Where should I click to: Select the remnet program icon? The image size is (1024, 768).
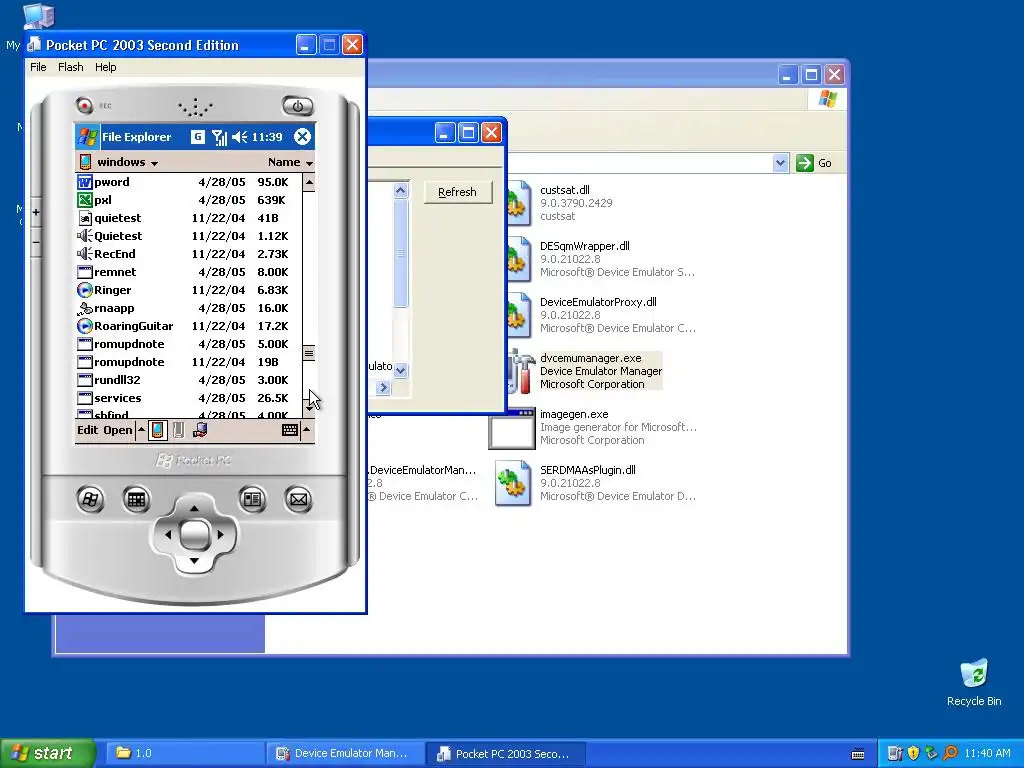click(x=85, y=272)
